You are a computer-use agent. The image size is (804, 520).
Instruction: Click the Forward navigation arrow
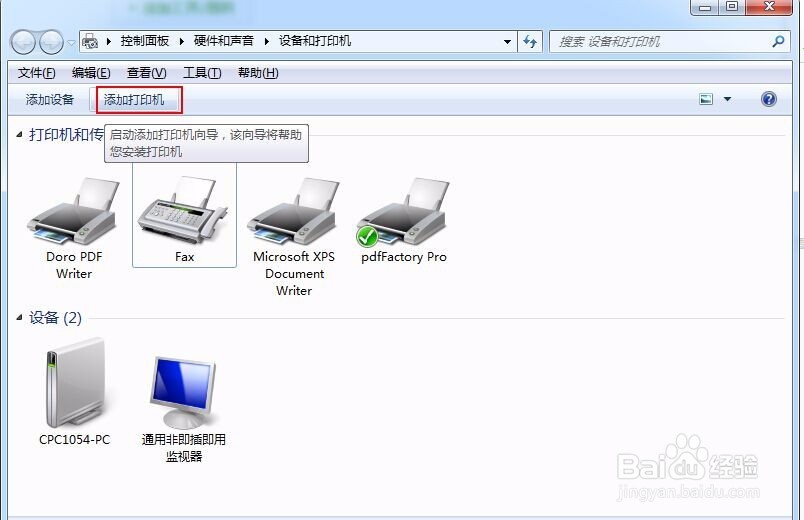[51, 43]
